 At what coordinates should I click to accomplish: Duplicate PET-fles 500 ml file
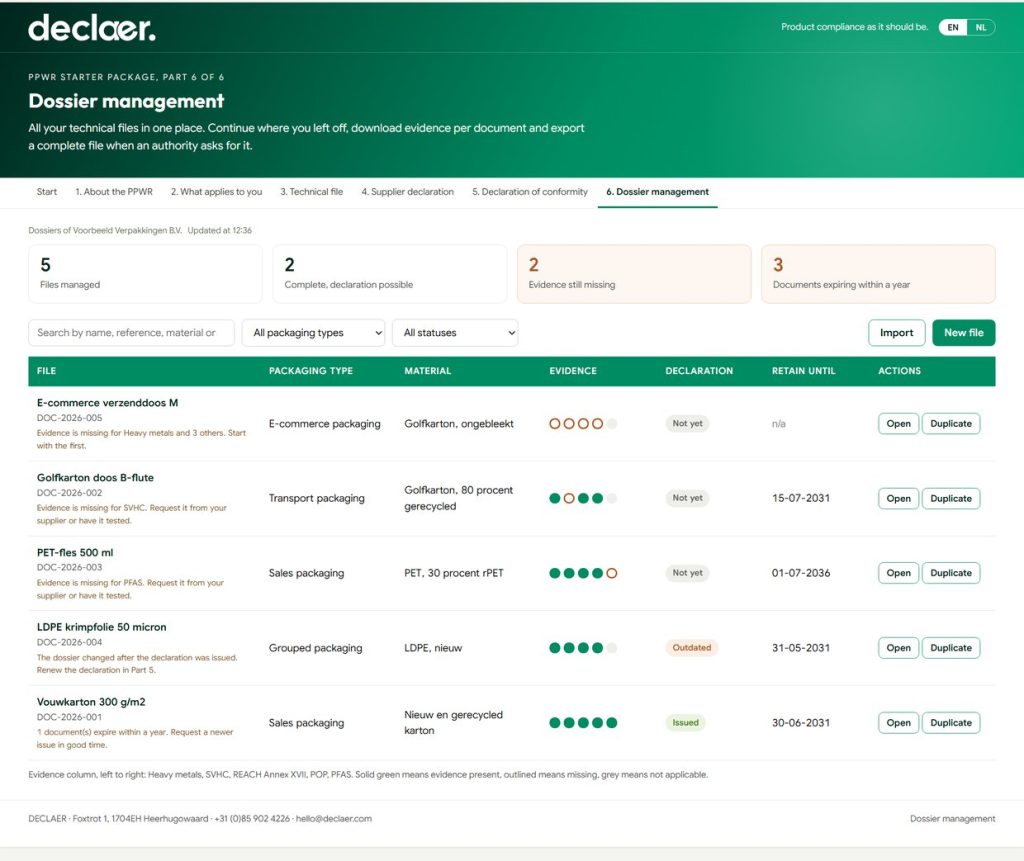tap(950, 573)
